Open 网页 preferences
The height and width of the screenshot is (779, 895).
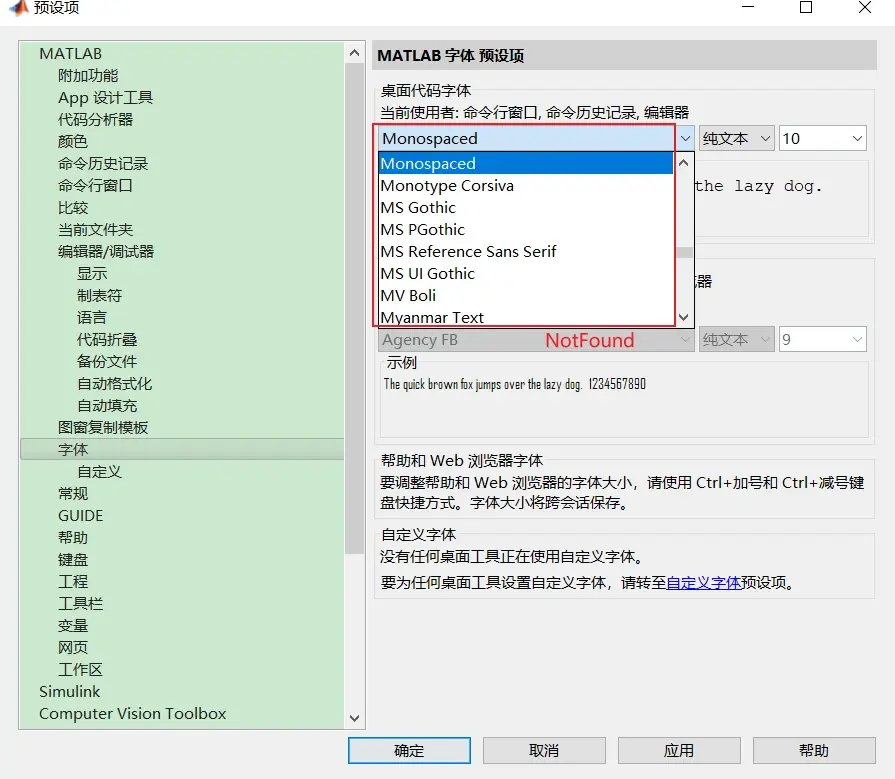[x=72, y=648]
